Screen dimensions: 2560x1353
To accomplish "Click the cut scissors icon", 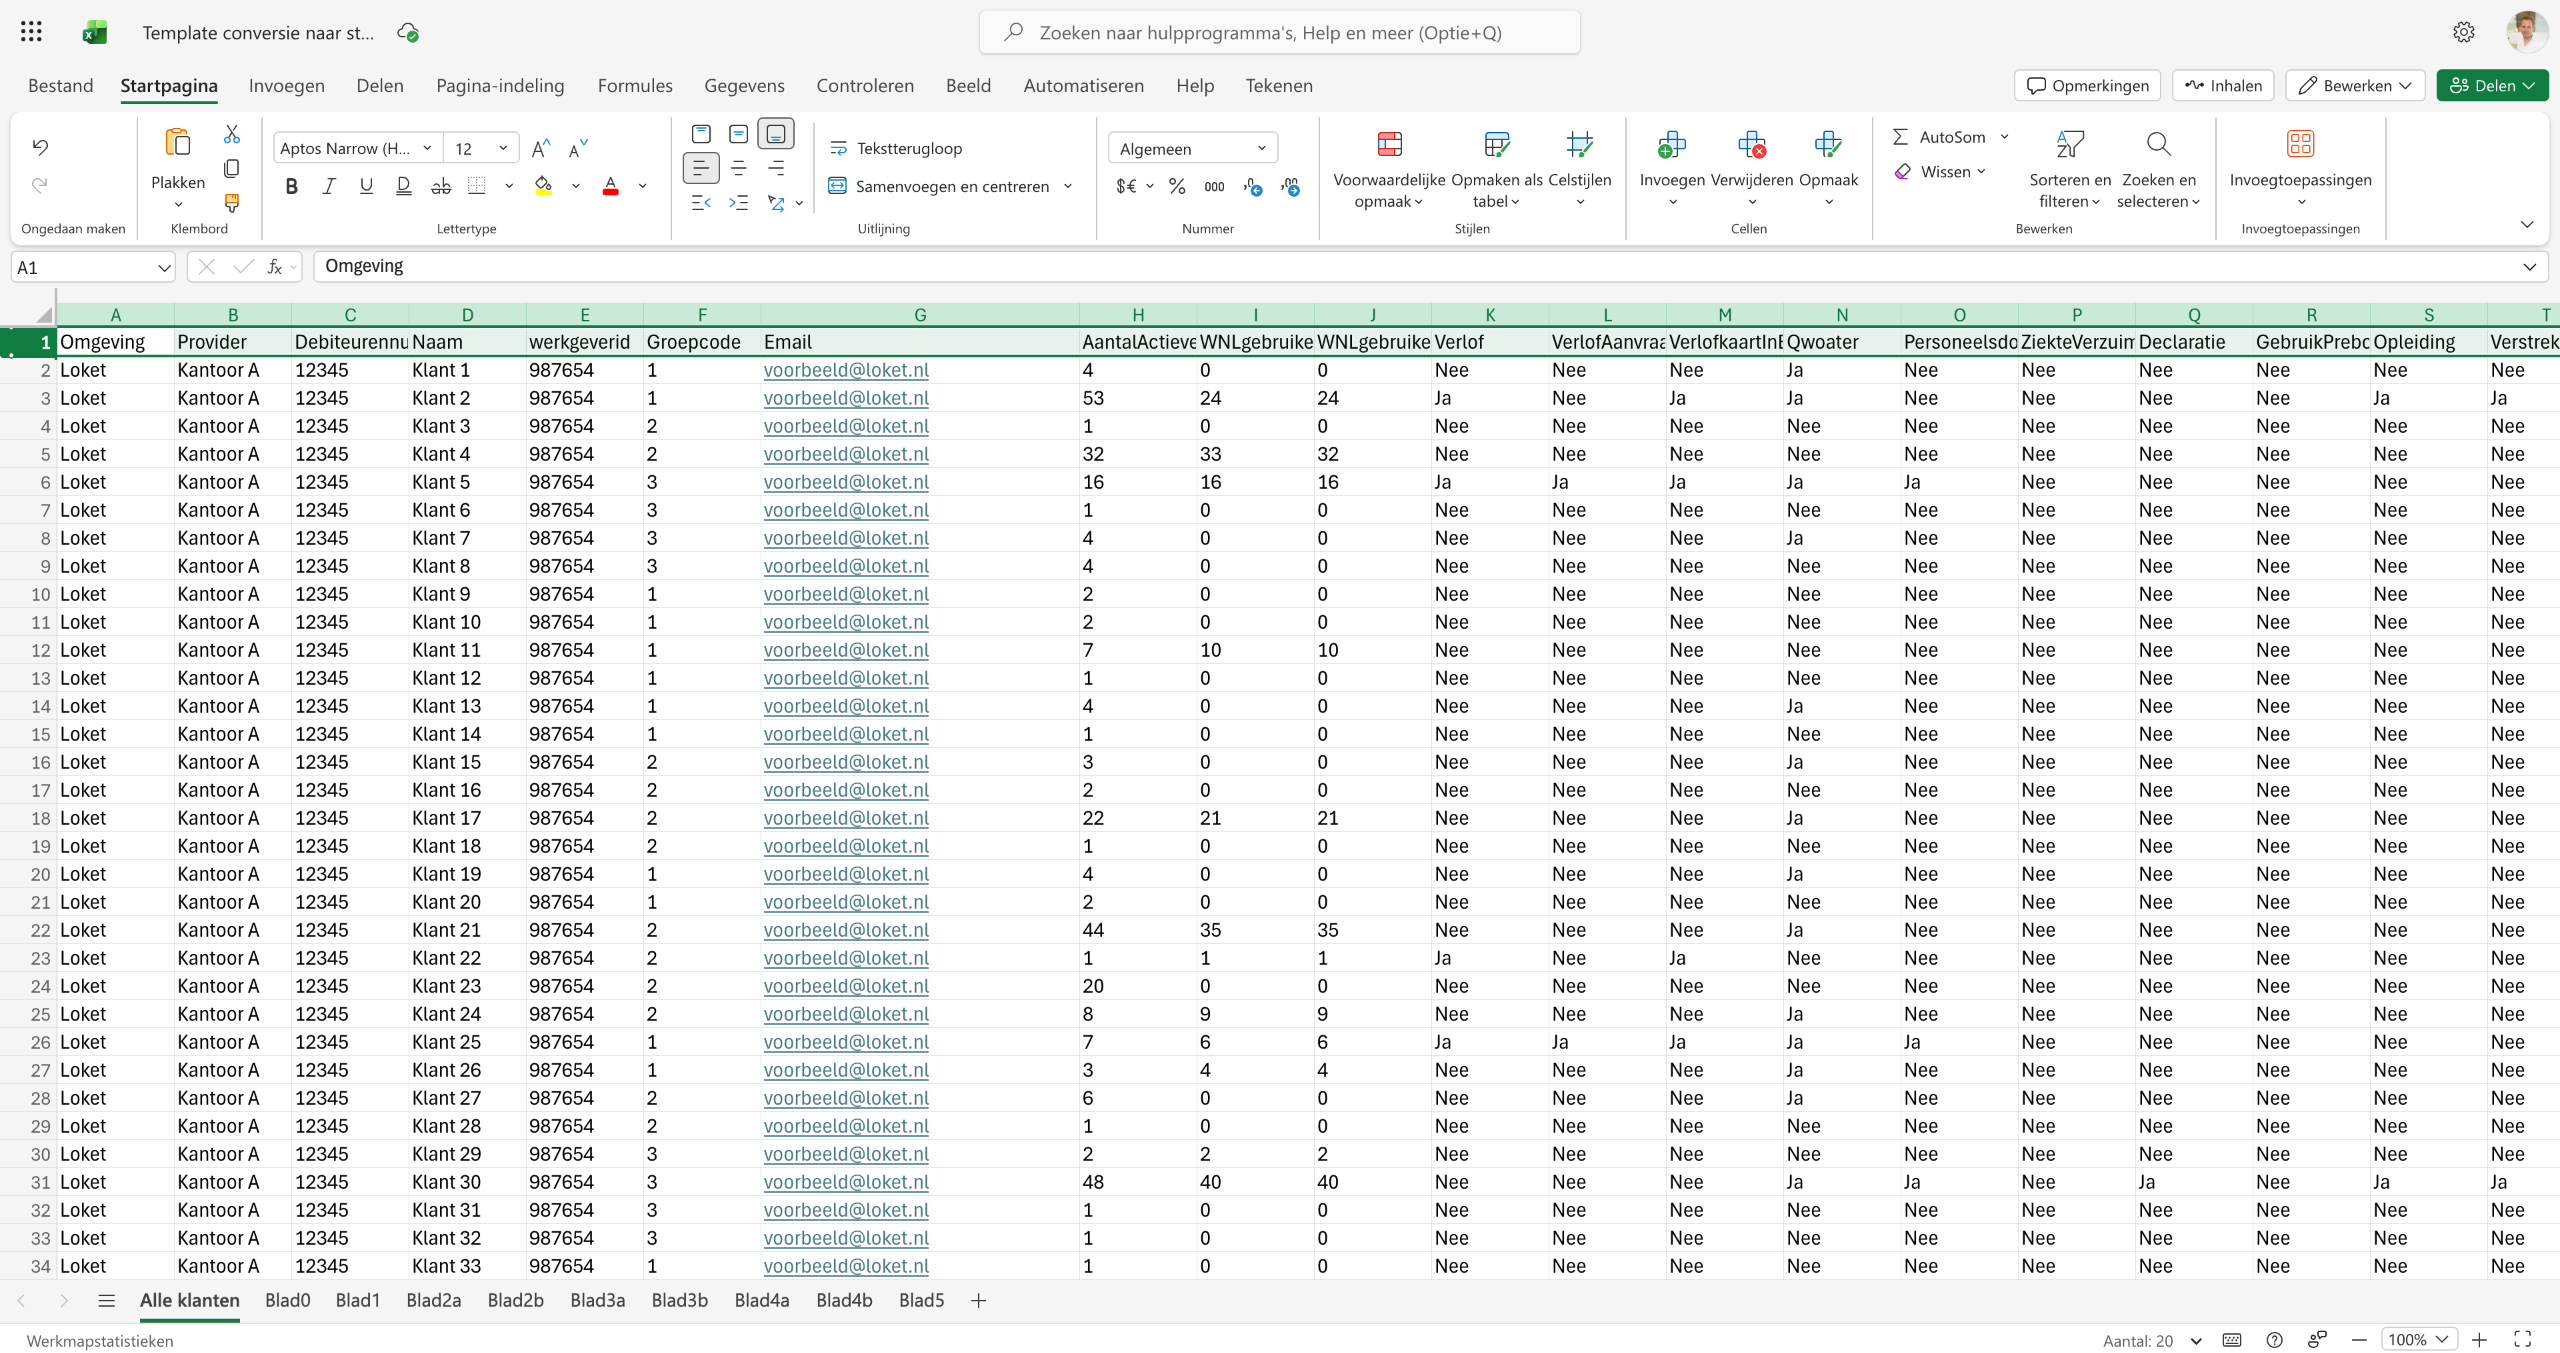I will (232, 134).
